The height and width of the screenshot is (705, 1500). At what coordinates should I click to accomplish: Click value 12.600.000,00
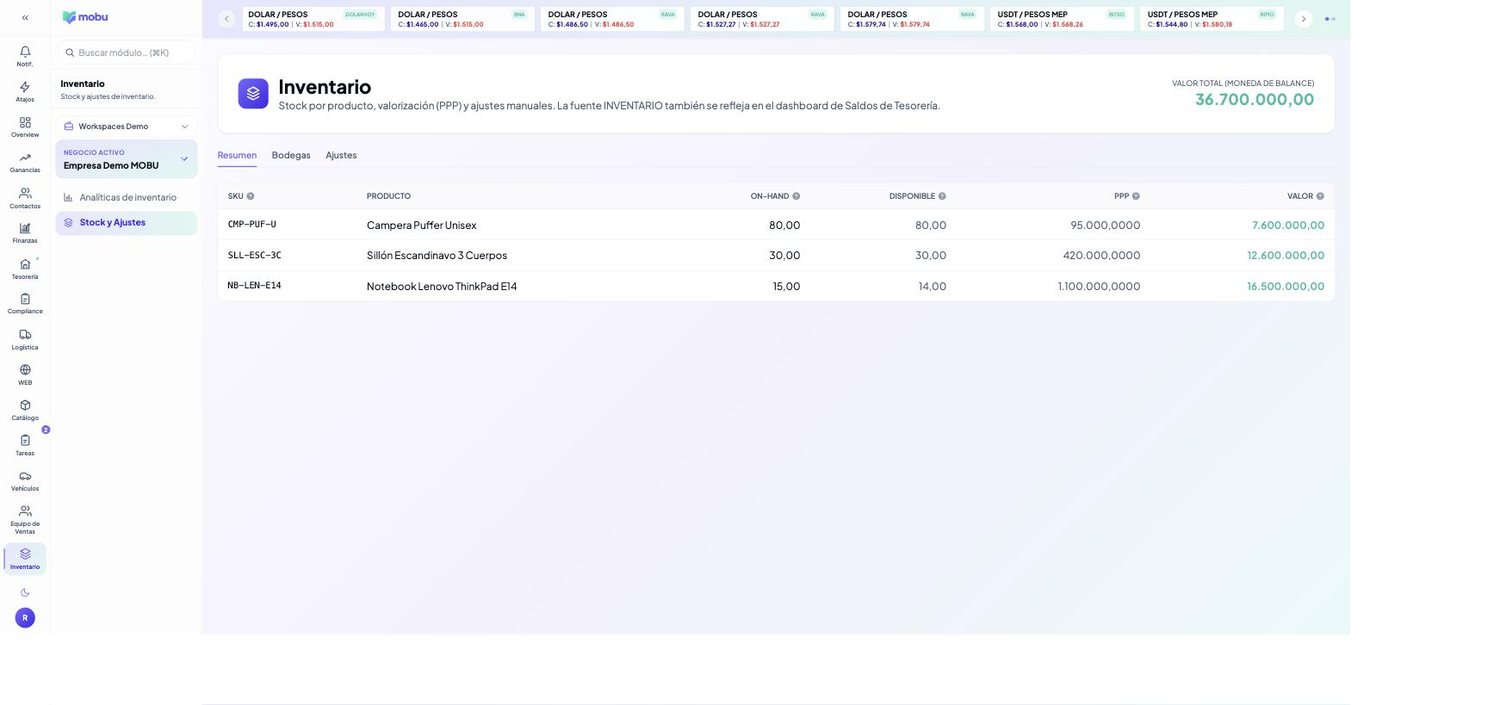point(1286,255)
